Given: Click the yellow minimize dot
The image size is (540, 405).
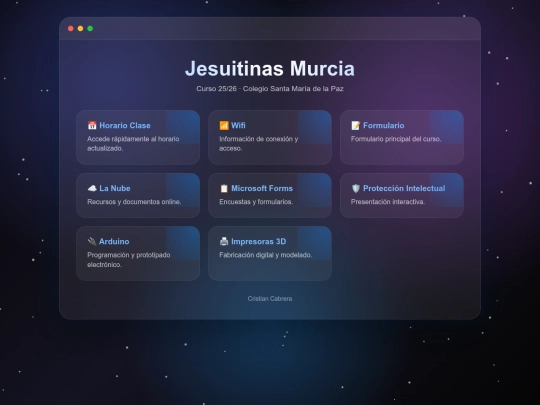Looking at the screenshot, I should [80, 29].
